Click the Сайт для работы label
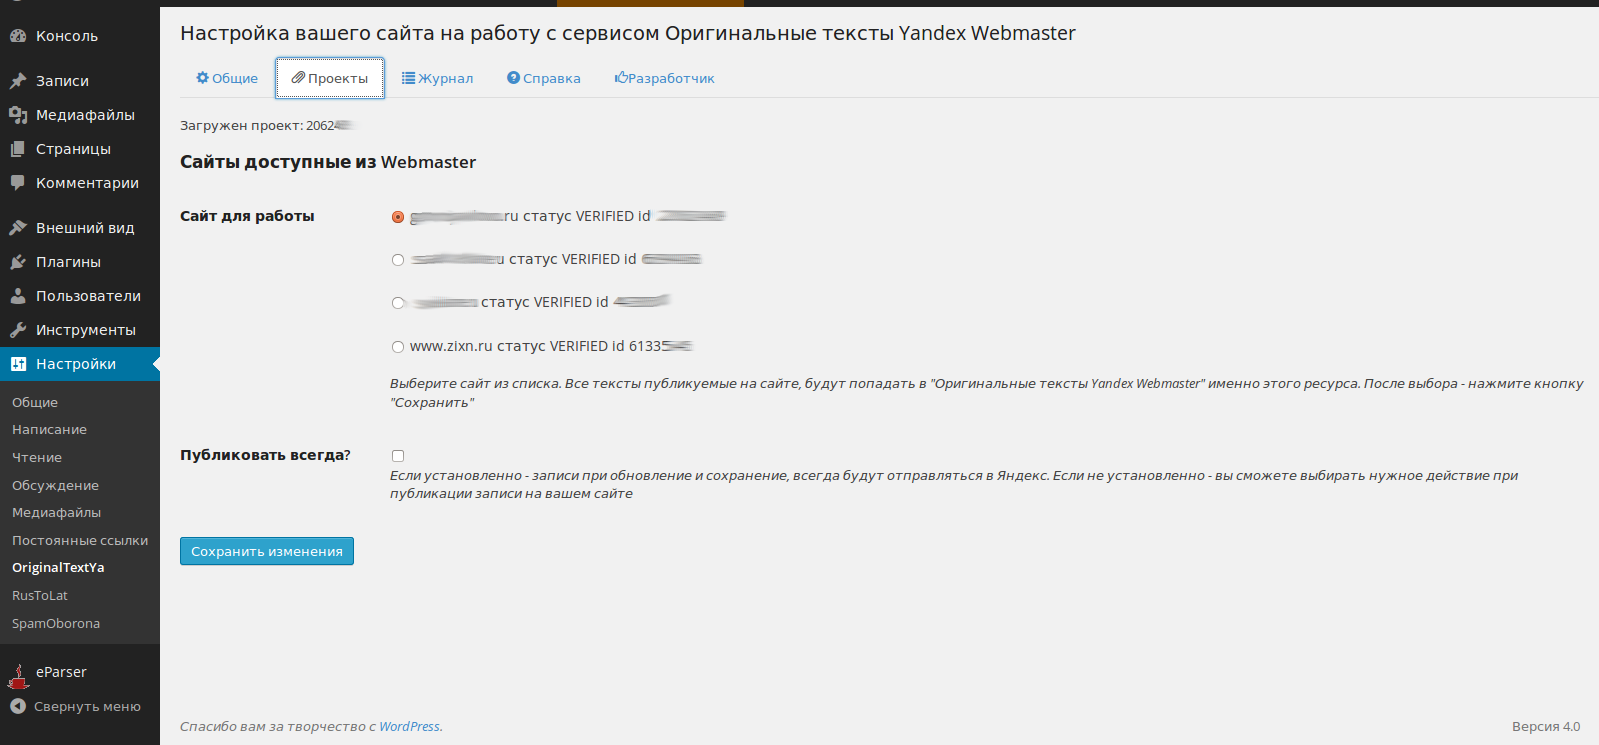 247,216
